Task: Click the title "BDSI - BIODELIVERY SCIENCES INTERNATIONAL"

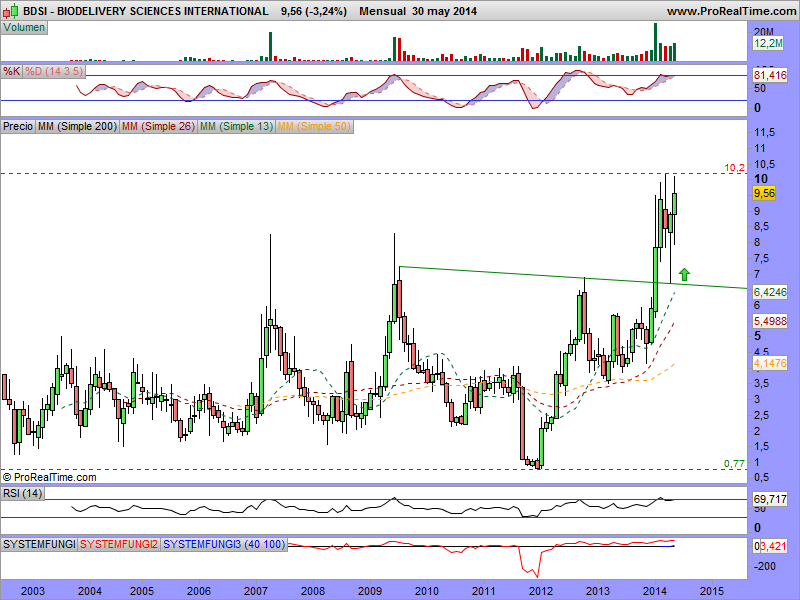Action: (145, 11)
